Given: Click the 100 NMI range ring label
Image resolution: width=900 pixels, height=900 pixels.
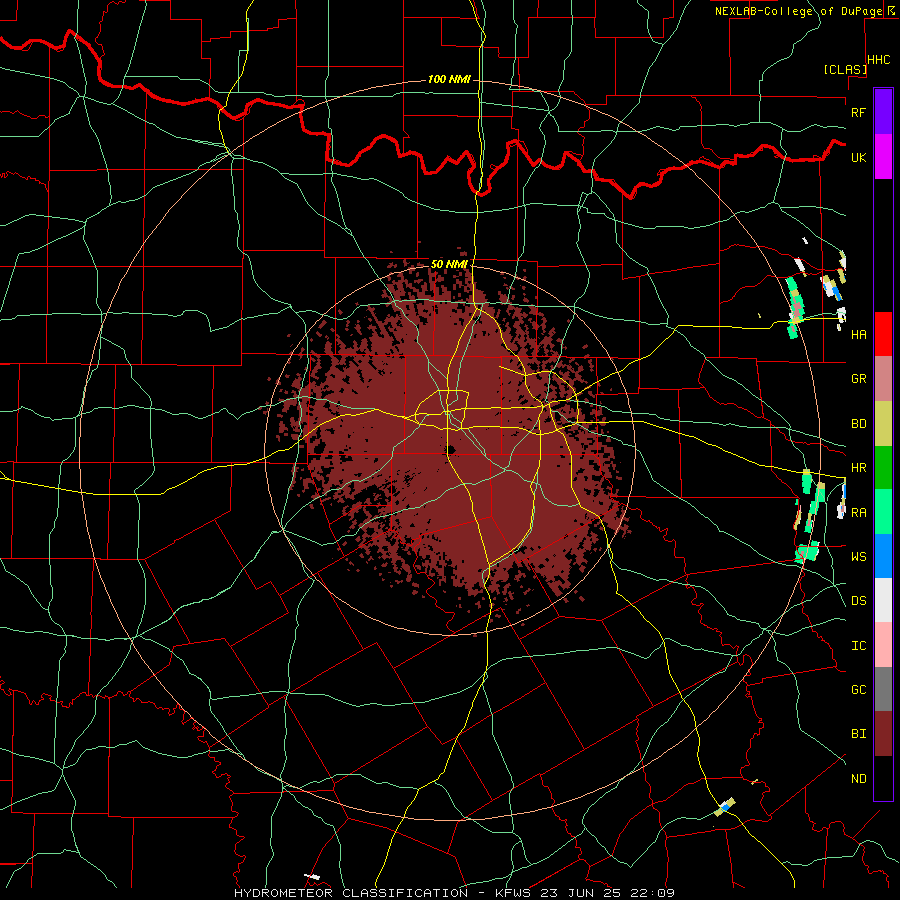Looking at the screenshot, I should coord(449,79).
